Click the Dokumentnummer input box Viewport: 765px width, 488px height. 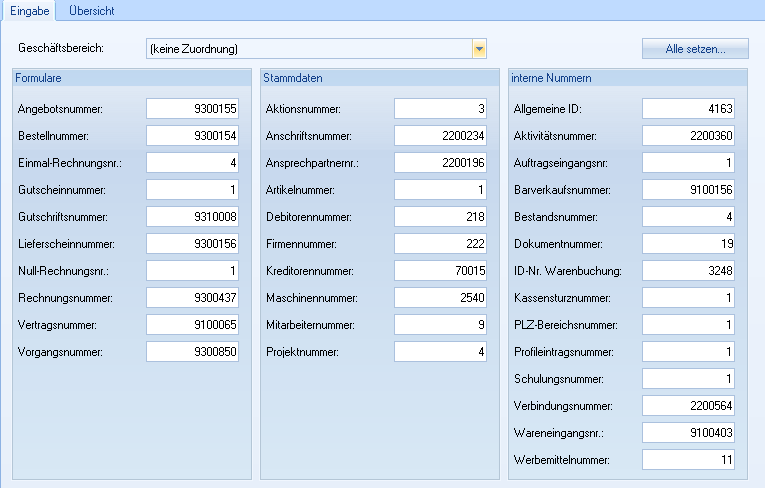coord(688,243)
